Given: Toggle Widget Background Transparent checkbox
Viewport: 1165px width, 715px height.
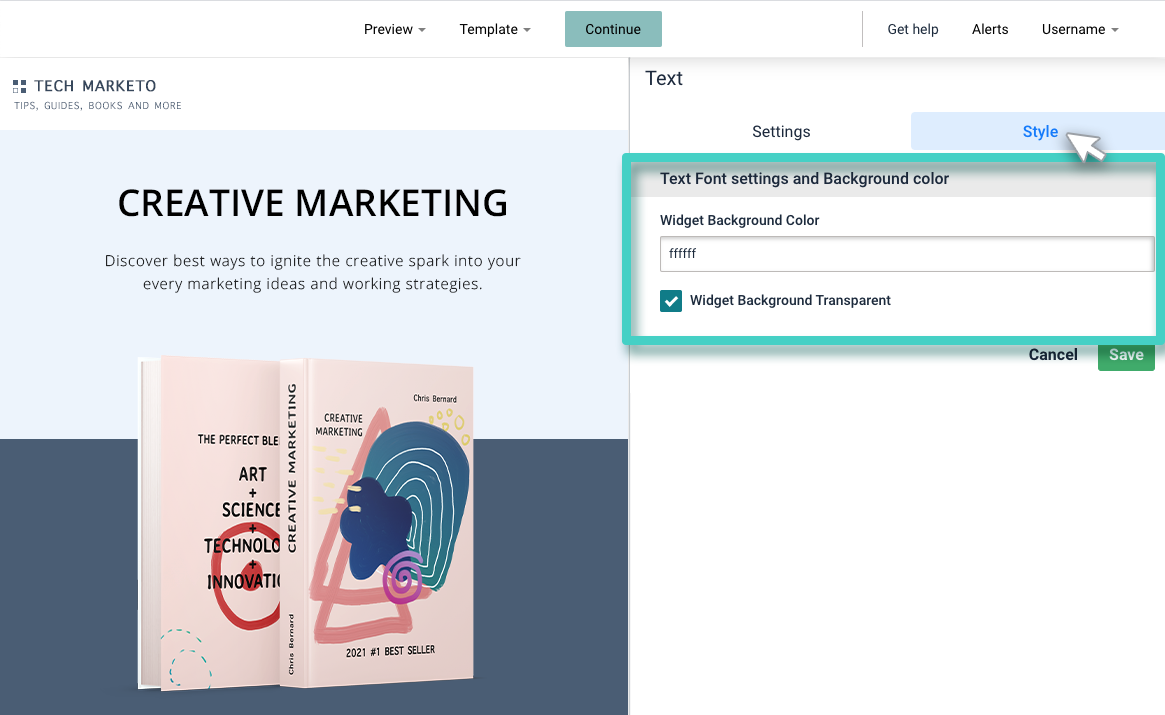Looking at the screenshot, I should 671,300.
